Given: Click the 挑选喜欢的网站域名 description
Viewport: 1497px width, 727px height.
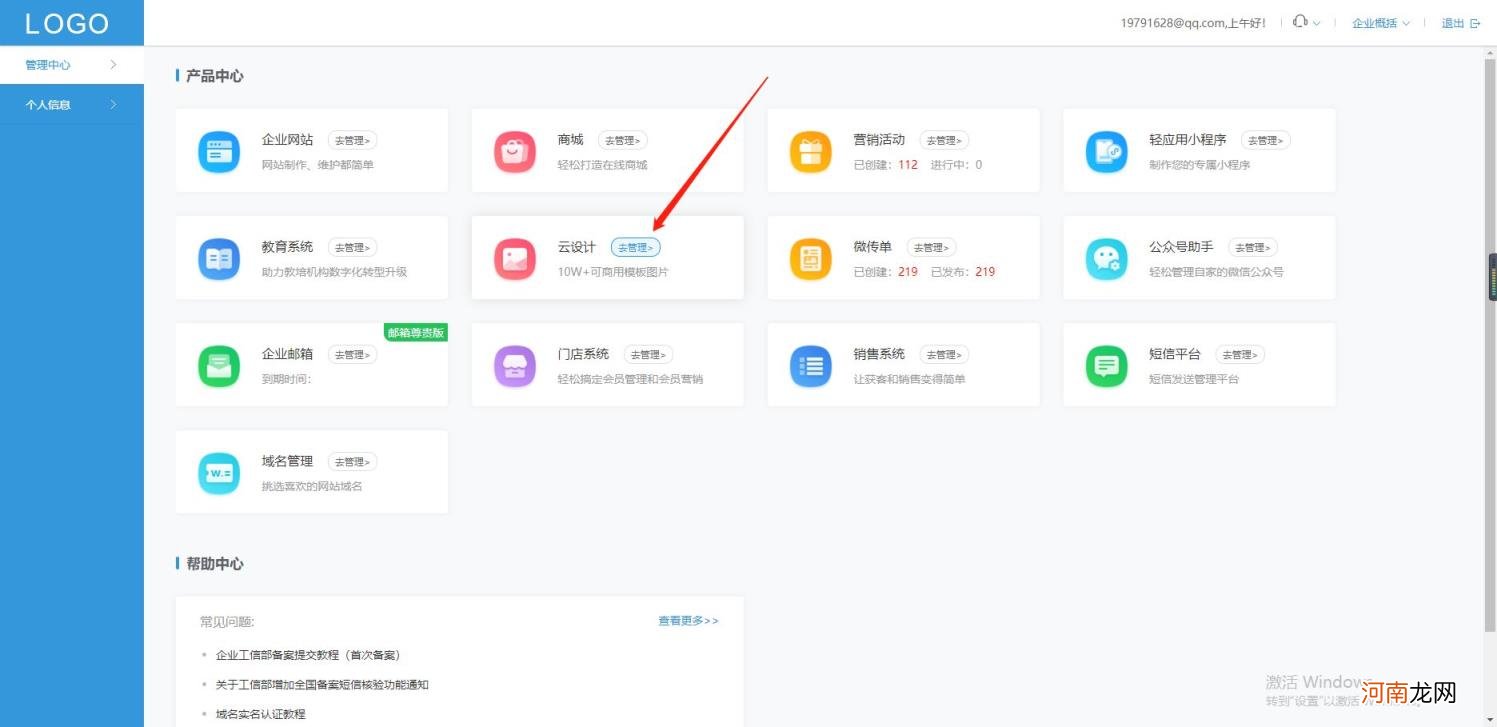Looking at the screenshot, I should point(312,486).
